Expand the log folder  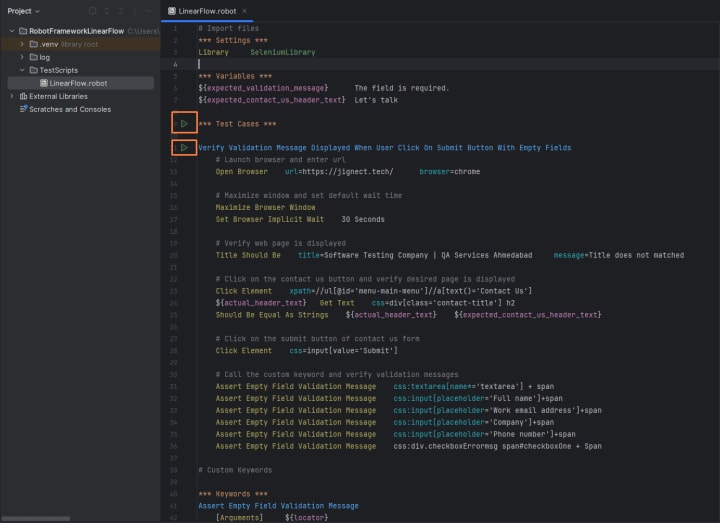22,57
